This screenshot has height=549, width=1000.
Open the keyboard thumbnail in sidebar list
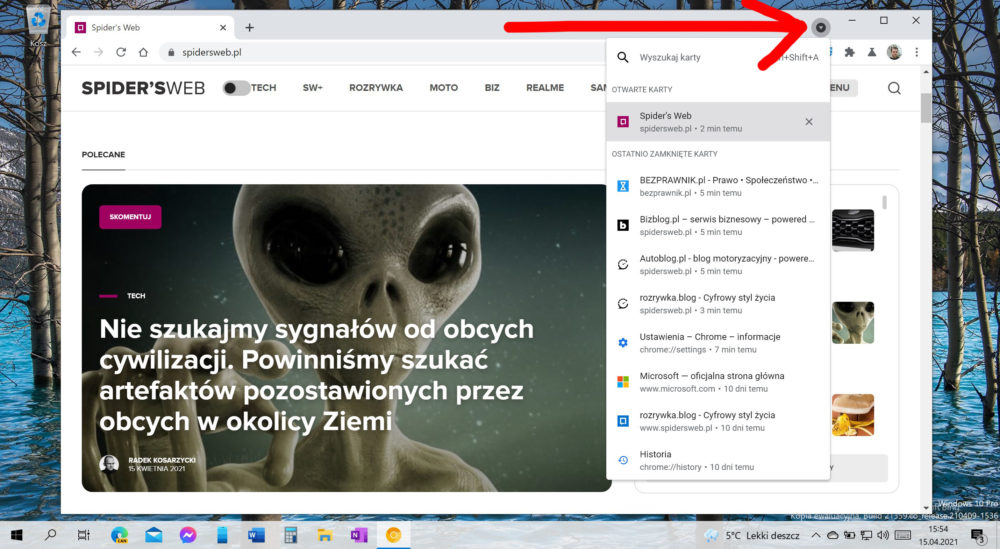[x=853, y=230]
